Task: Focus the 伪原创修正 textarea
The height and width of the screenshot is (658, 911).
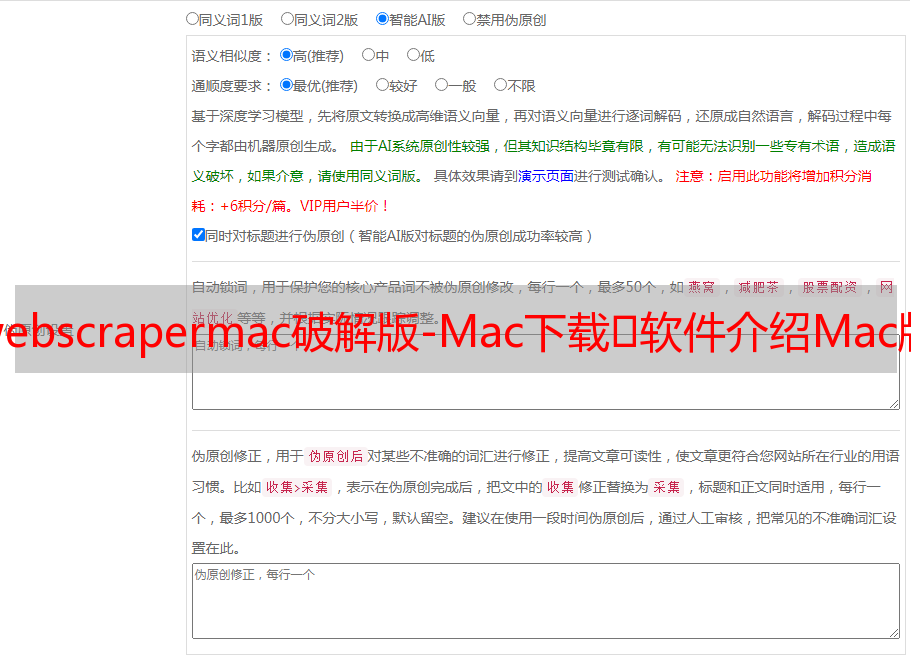Action: tap(546, 601)
